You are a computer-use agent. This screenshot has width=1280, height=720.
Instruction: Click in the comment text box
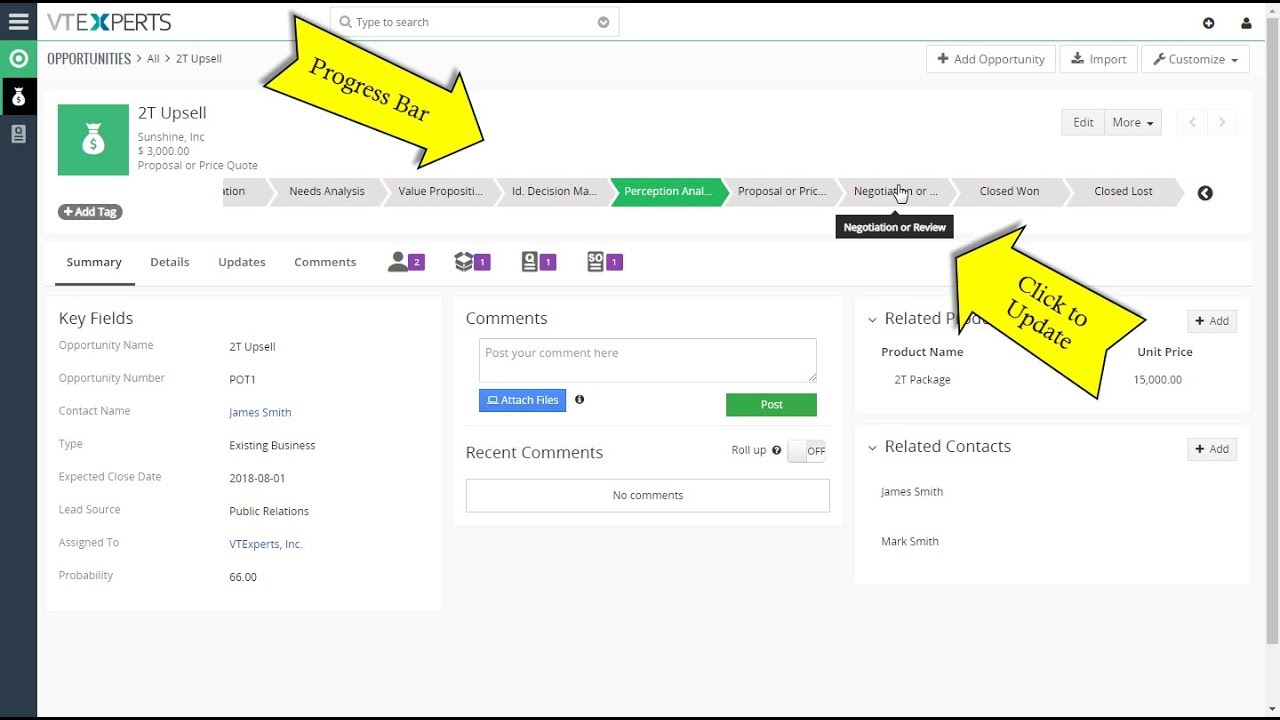tap(648, 360)
